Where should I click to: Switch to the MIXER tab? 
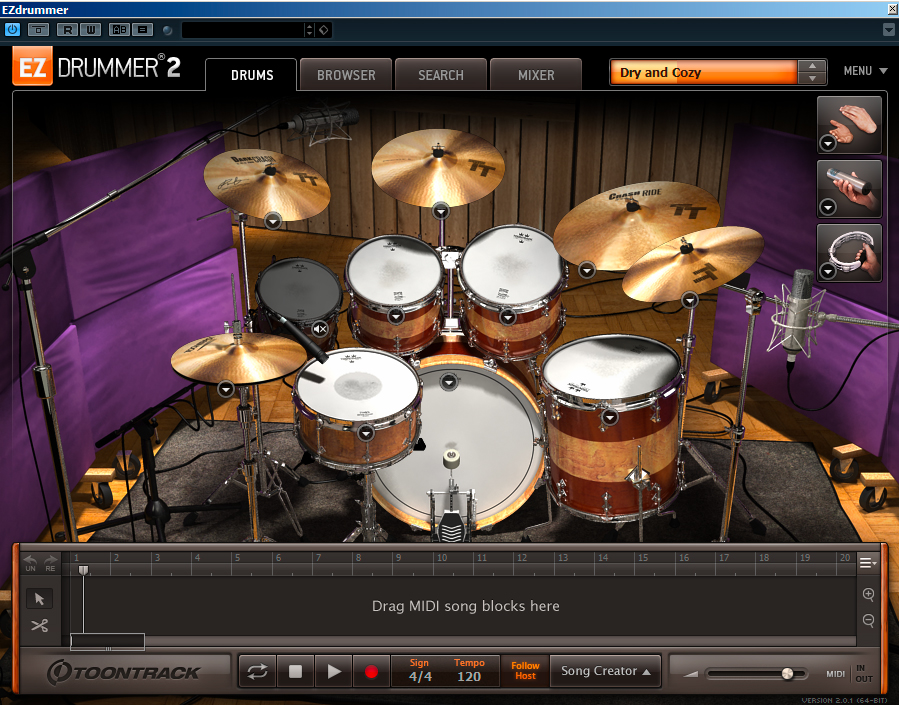point(536,75)
